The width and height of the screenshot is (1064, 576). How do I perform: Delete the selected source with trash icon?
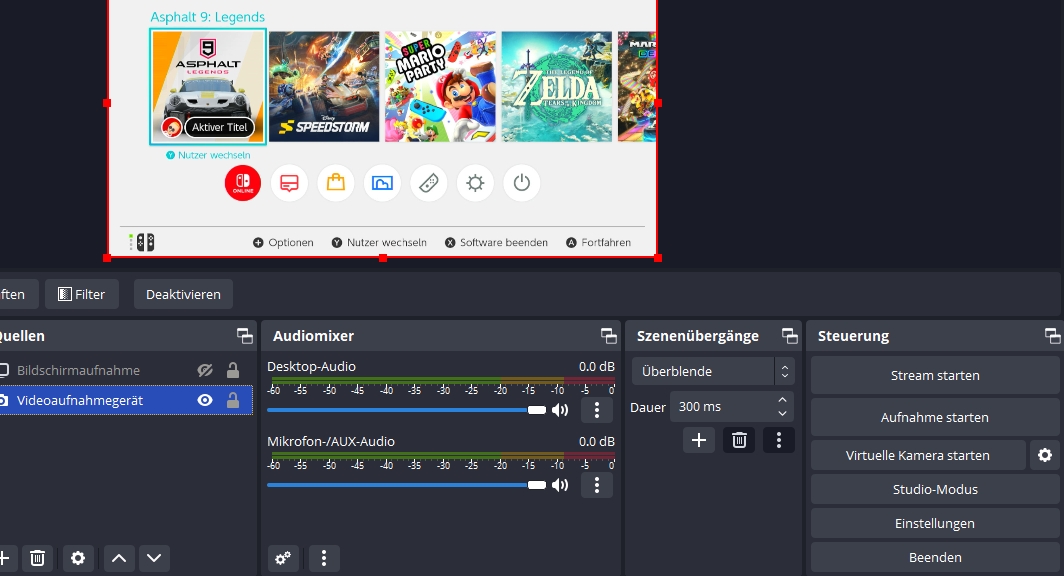pyautogui.click(x=37, y=558)
